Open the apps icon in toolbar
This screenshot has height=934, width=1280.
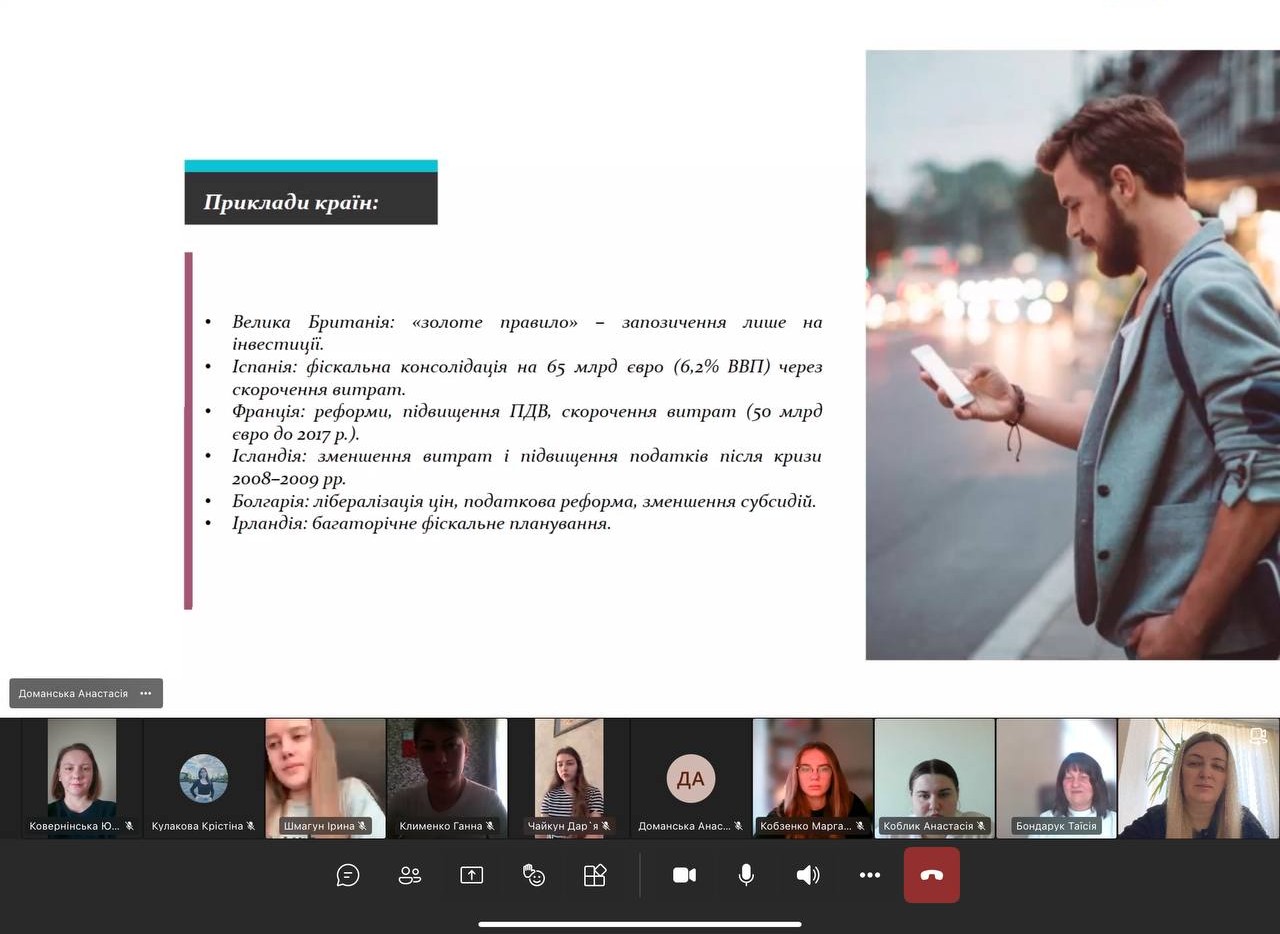click(x=595, y=875)
